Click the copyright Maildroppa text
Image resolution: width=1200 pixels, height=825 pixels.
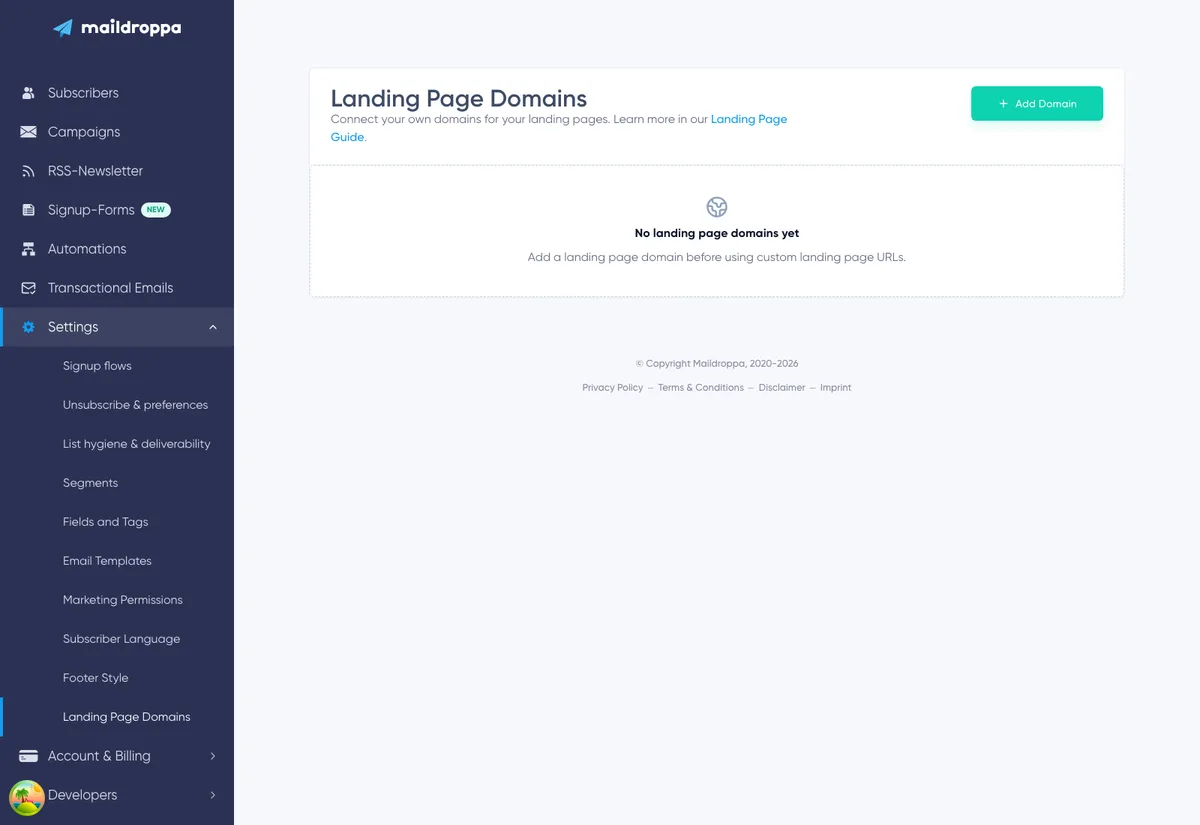[717, 364]
